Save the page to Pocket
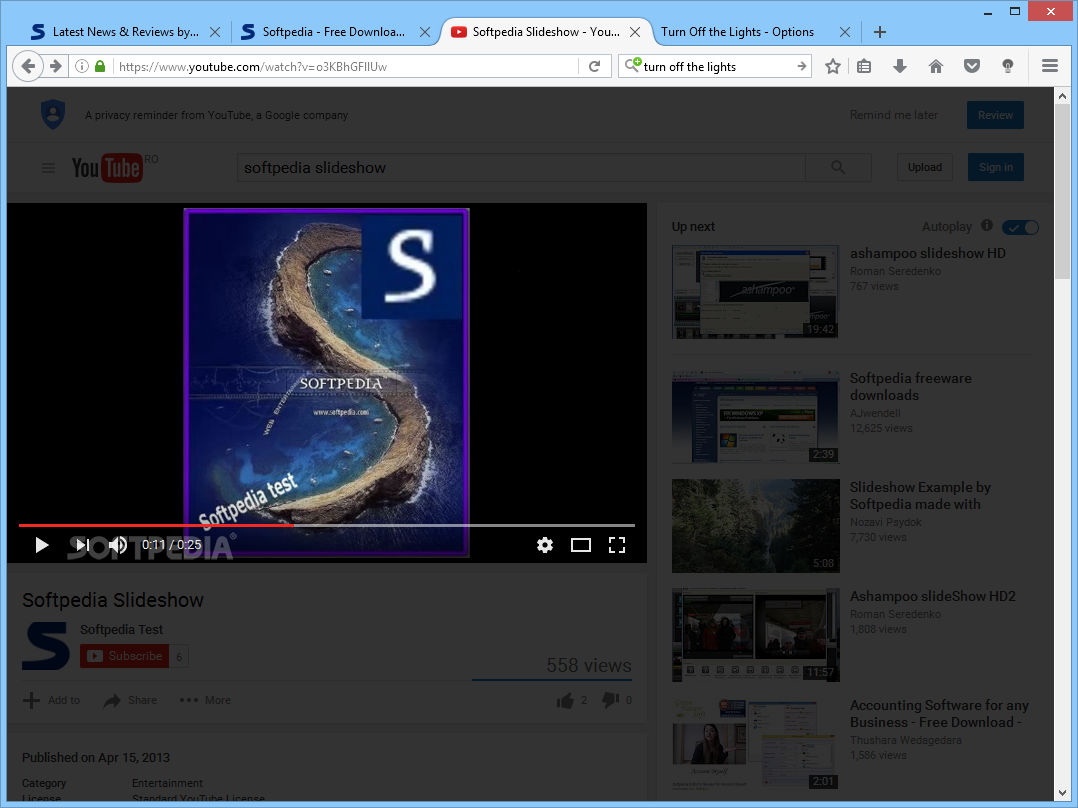1078x808 pixels. [x=971, y=66]
